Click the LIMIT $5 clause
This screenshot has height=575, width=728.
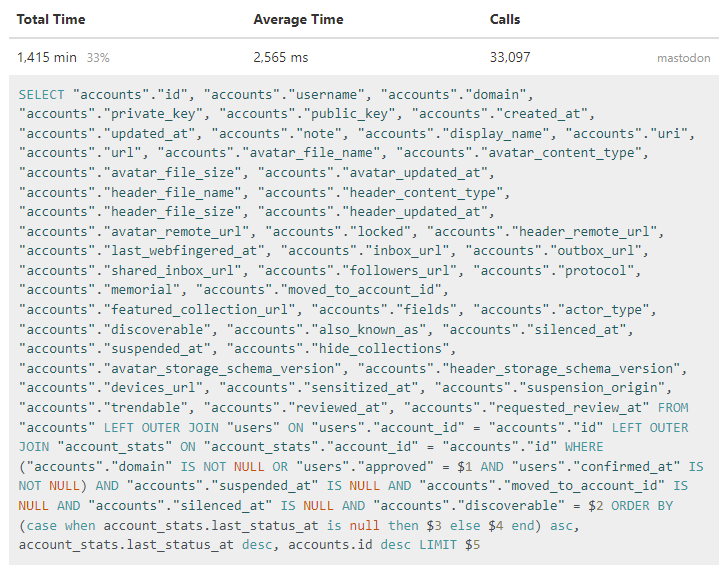tap(449, 545)
